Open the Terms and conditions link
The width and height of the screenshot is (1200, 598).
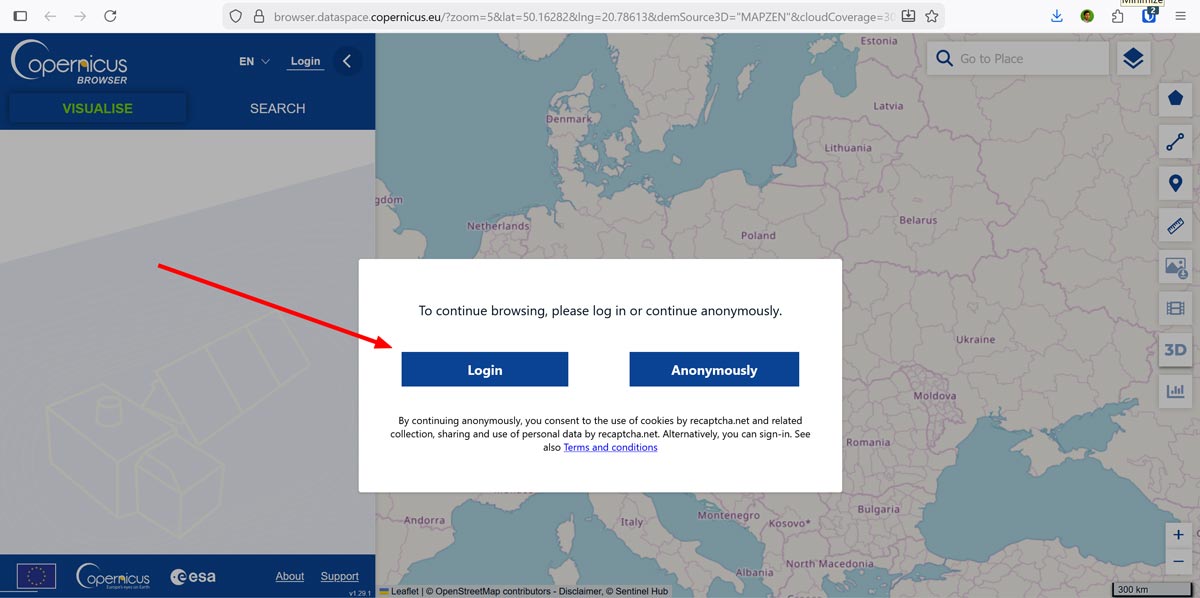(x=610, y=448)
